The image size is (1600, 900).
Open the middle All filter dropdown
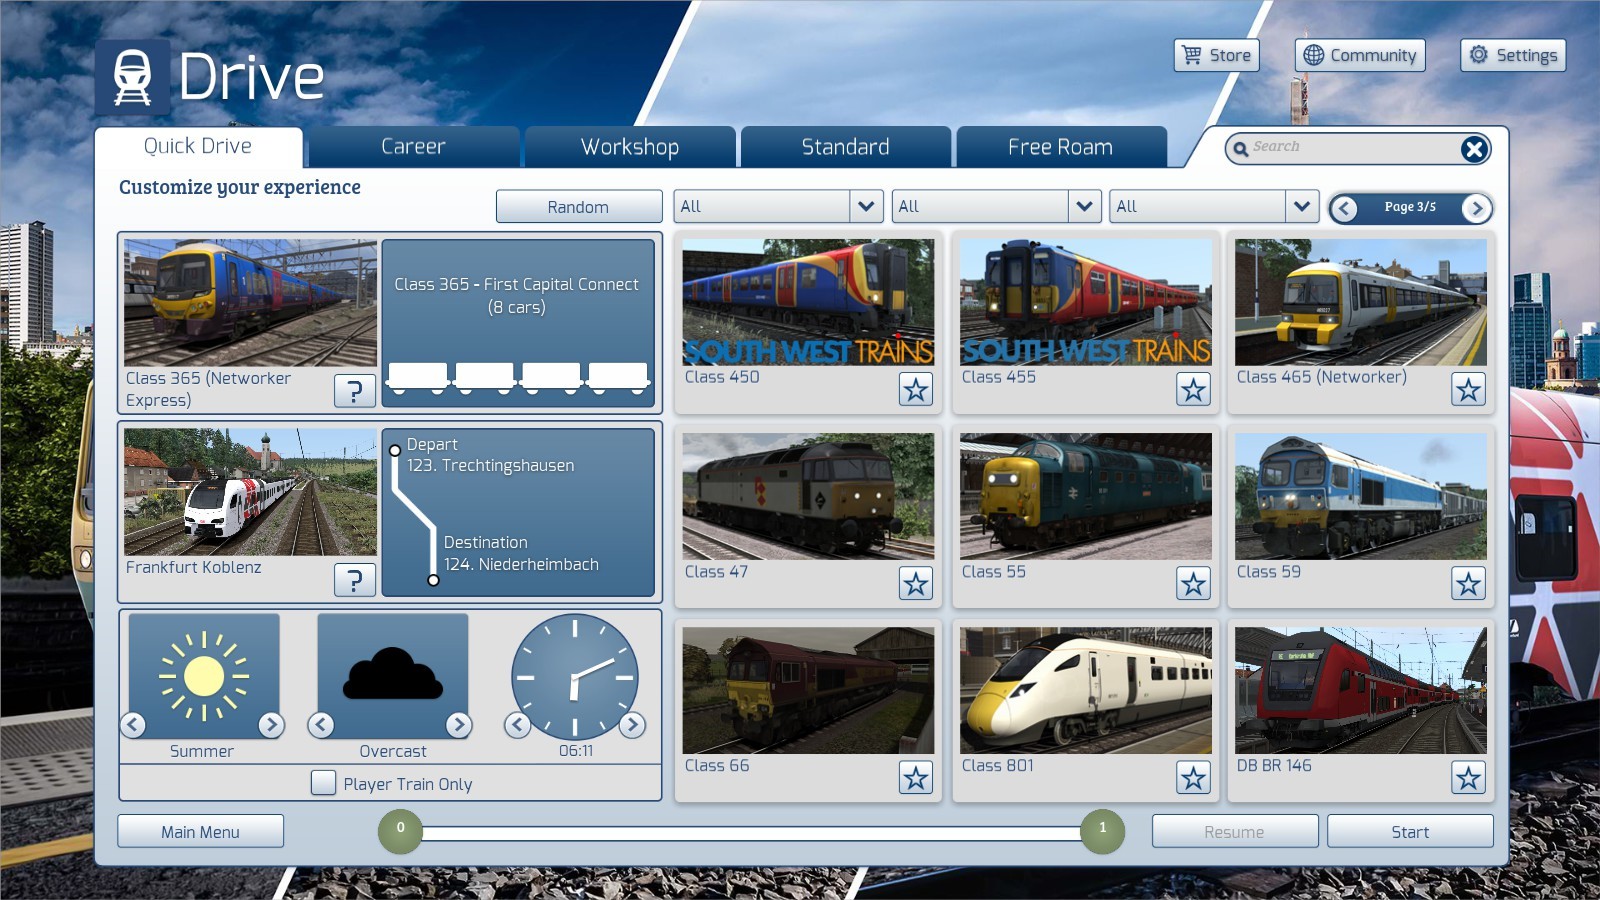tap(1084, 207)
